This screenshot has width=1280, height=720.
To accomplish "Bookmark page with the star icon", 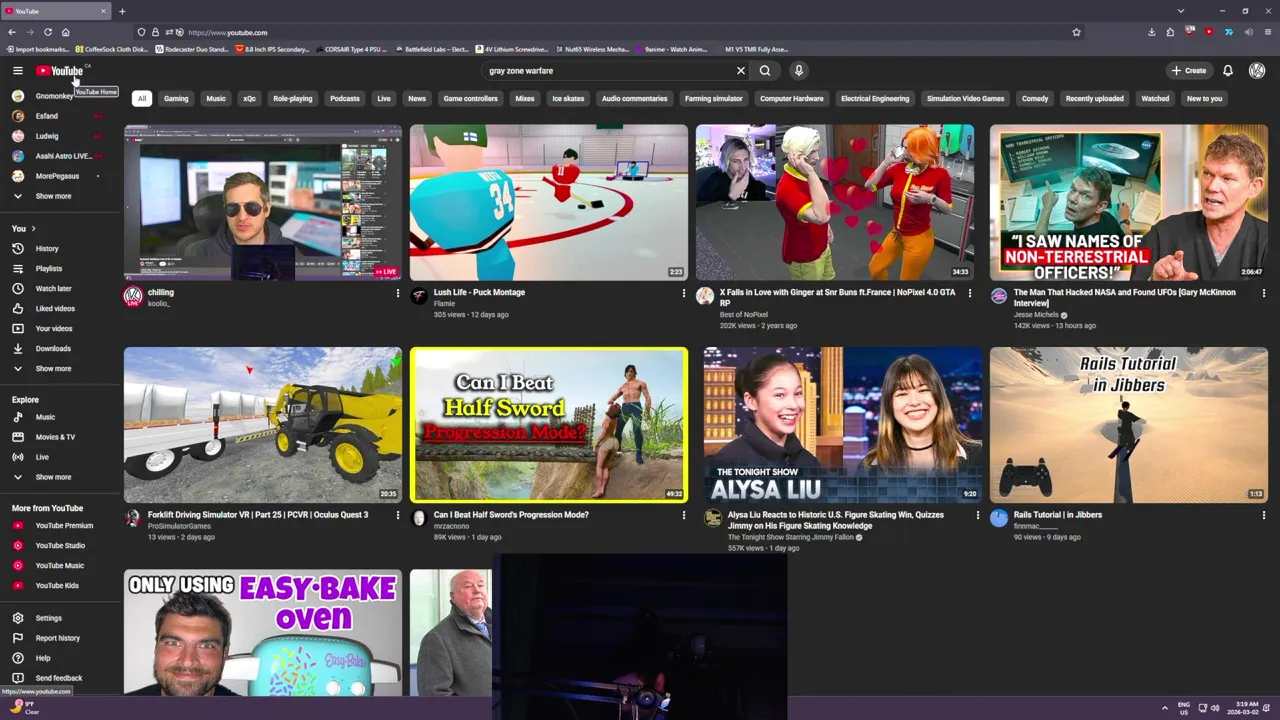I will [x=1076, y=32].
